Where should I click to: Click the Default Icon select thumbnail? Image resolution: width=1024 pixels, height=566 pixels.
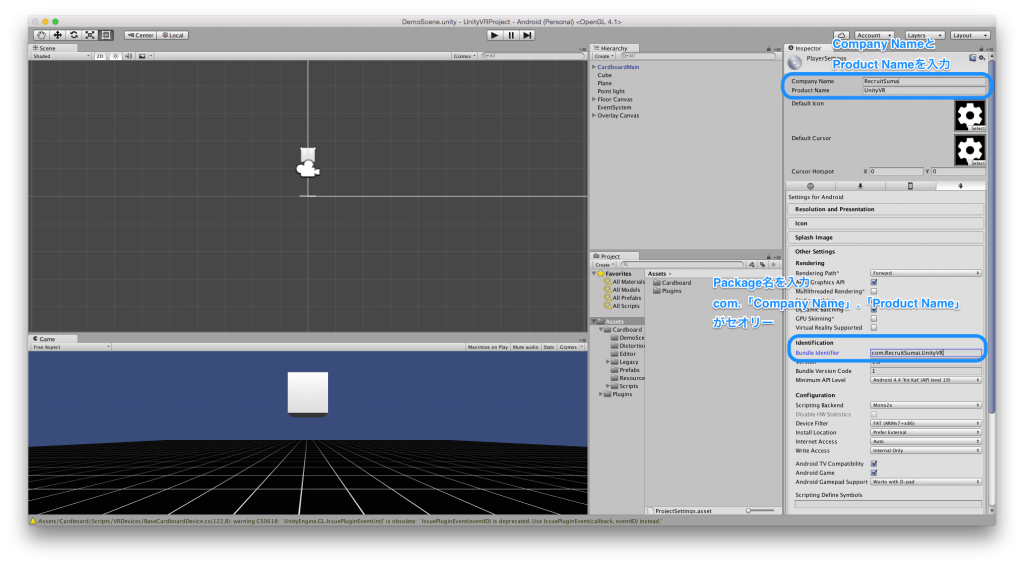click(x=970, y=116)
